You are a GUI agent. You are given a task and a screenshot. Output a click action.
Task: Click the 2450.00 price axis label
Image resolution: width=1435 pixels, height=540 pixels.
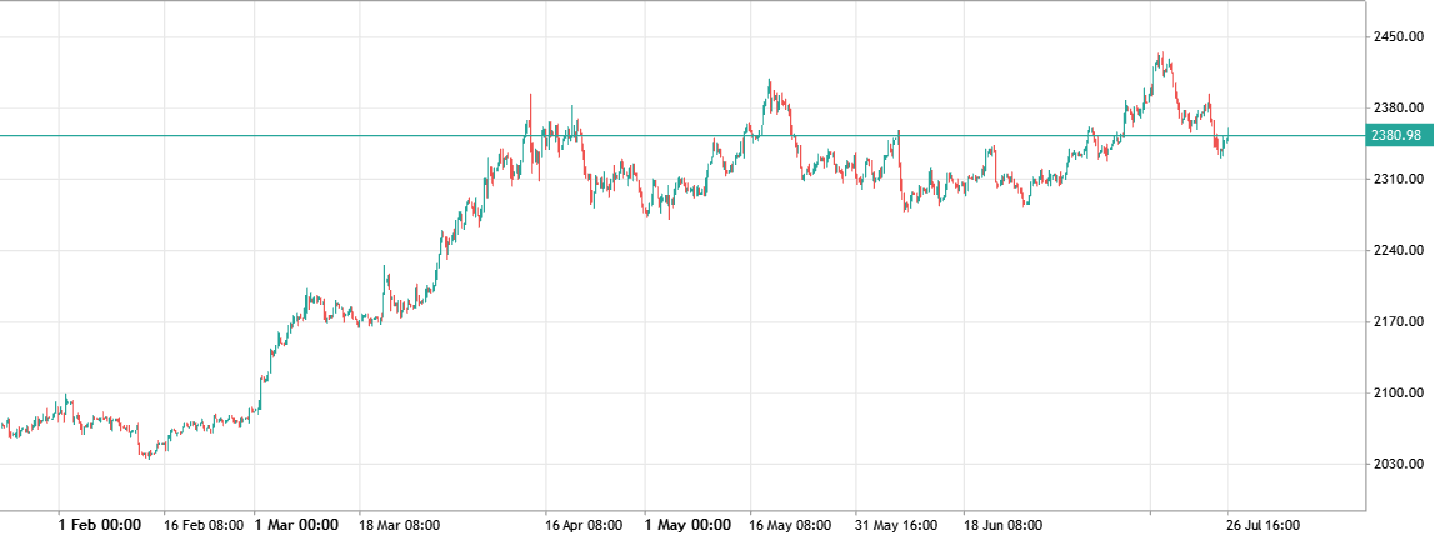pos(1398,37)
